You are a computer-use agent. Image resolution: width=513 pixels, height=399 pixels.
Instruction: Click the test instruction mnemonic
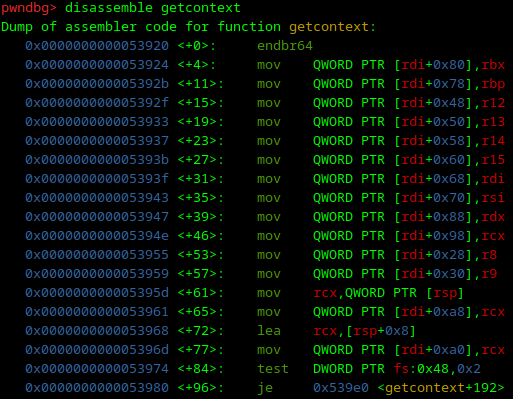pyautogui.click(x=273, y=369)
